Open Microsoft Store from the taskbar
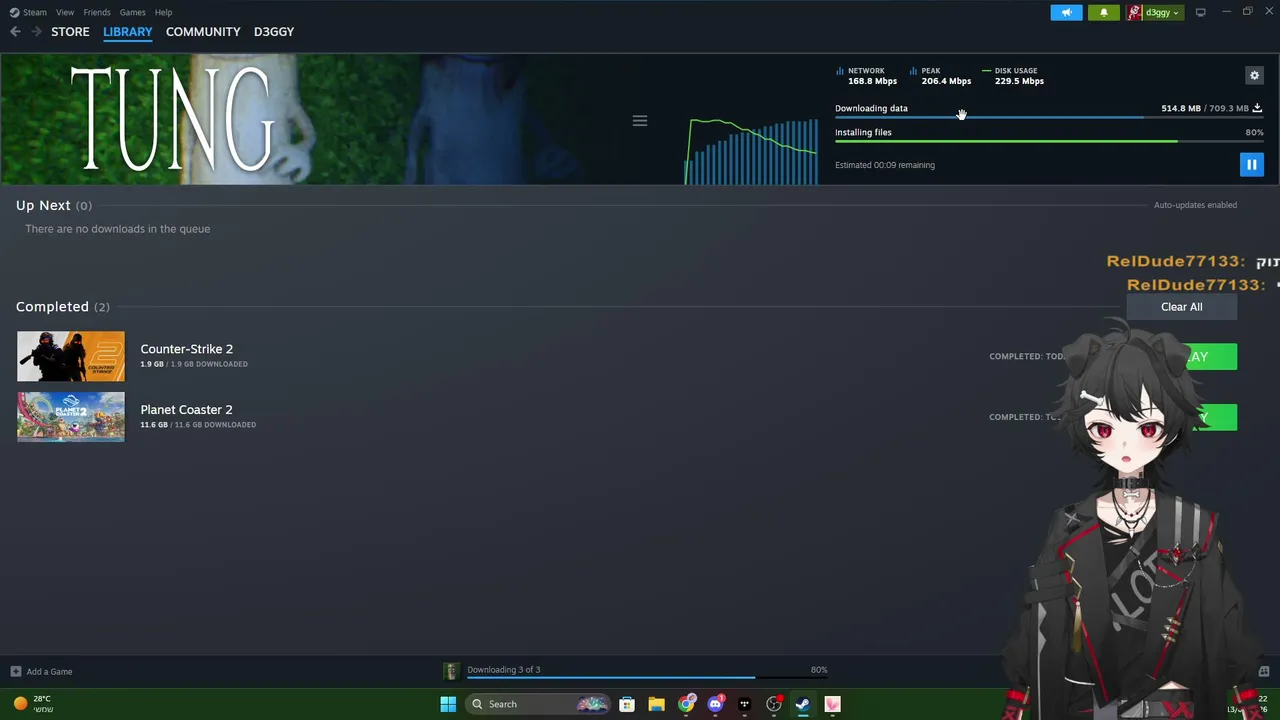 pos(627,704)
